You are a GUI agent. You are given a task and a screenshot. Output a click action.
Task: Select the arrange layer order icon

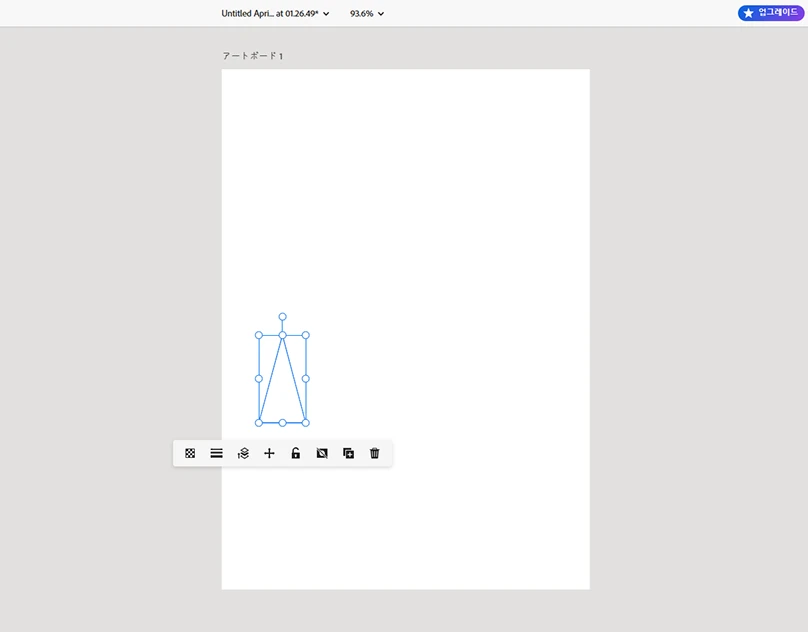click(x=242, y=453)
